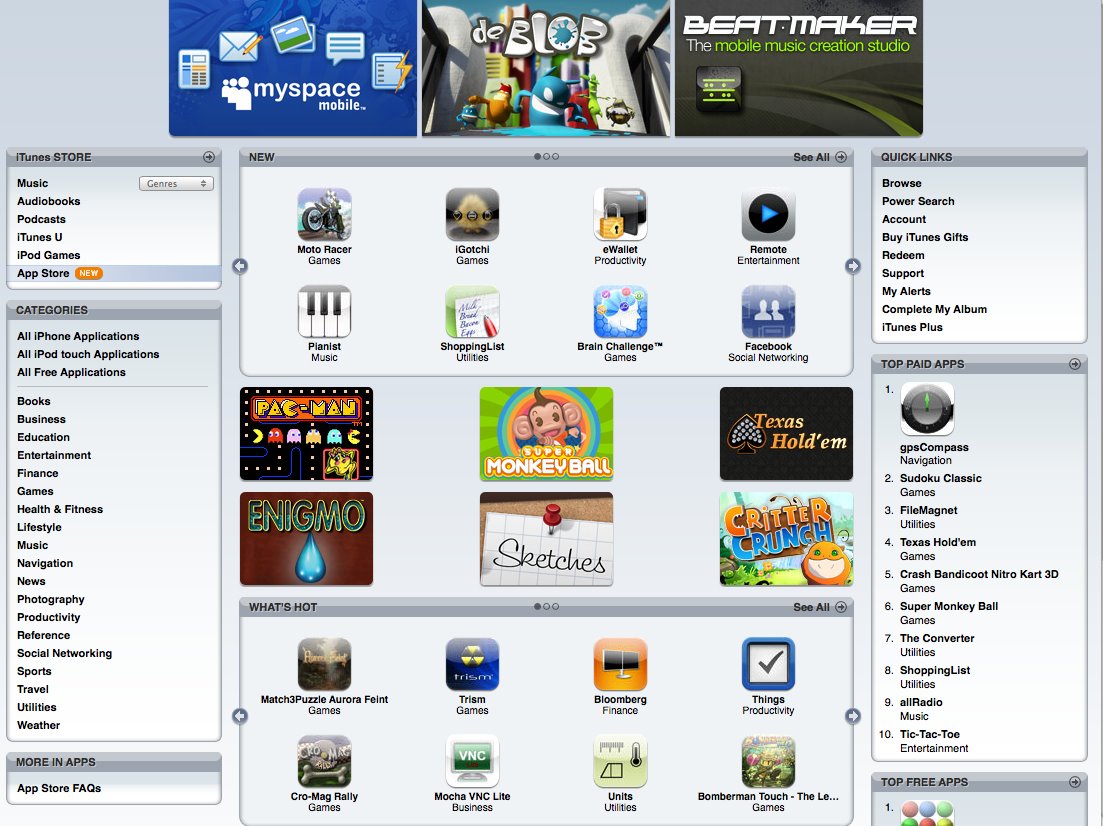Select Tic-Tac-Toe in Top Paid Apps
This screenshot has height=826, width=1103.
tap(929, 734)
